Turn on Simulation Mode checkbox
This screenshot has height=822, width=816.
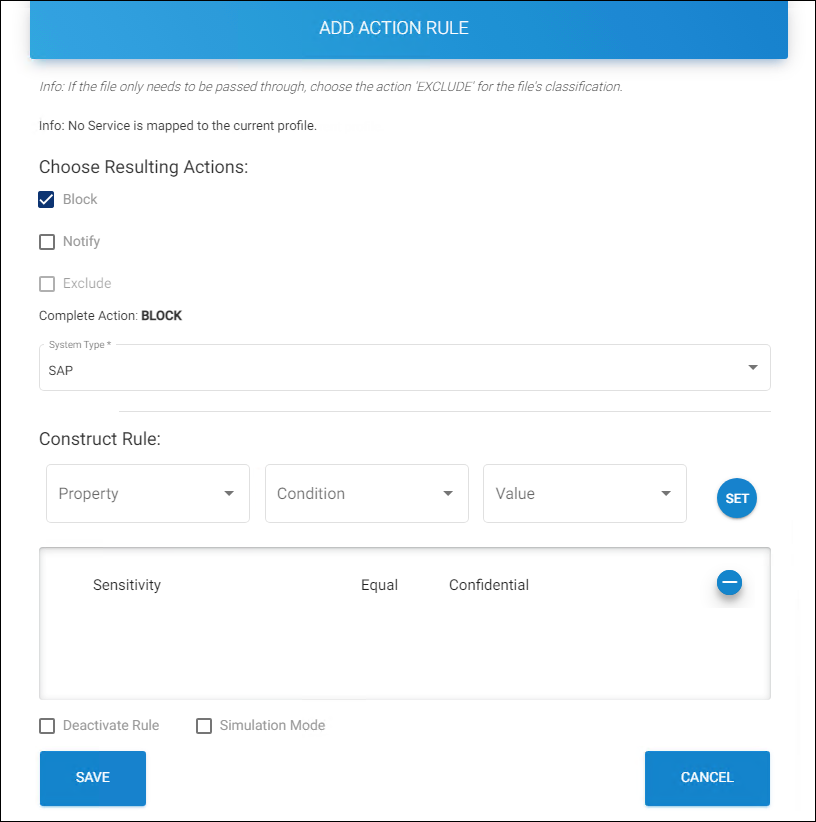point(204,726)
